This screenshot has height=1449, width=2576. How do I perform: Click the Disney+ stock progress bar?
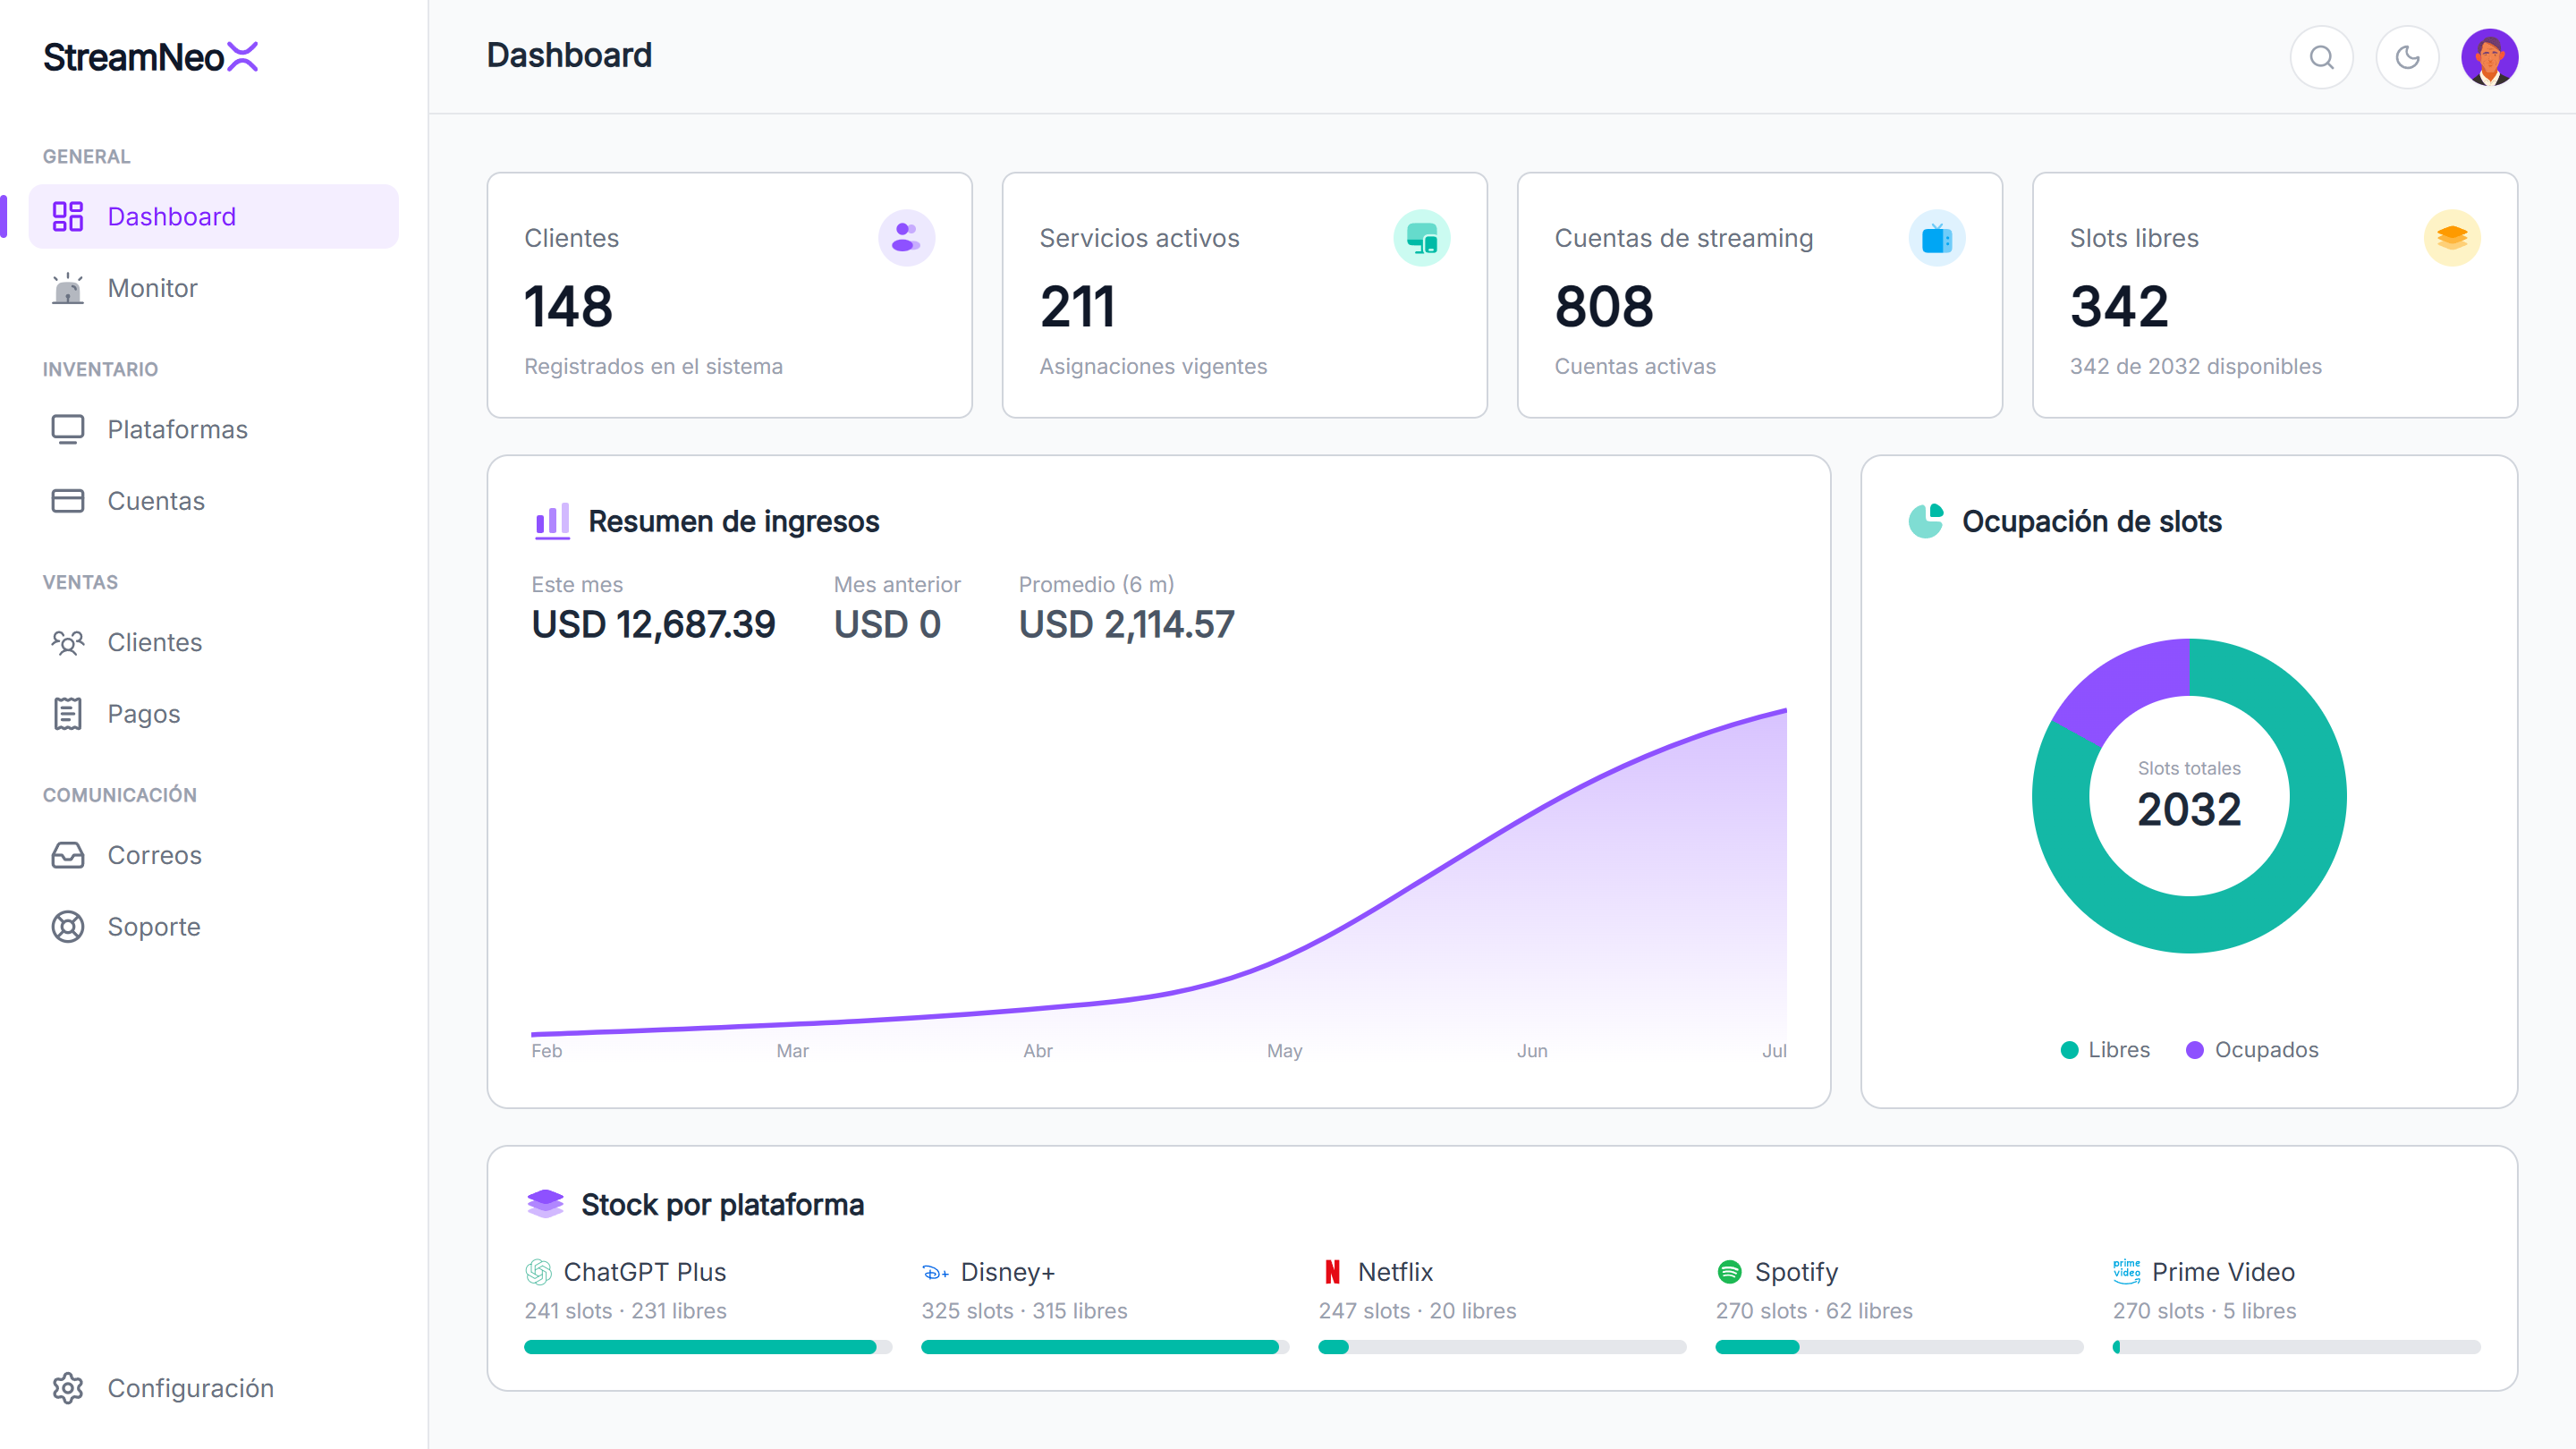(1104, 1347)
